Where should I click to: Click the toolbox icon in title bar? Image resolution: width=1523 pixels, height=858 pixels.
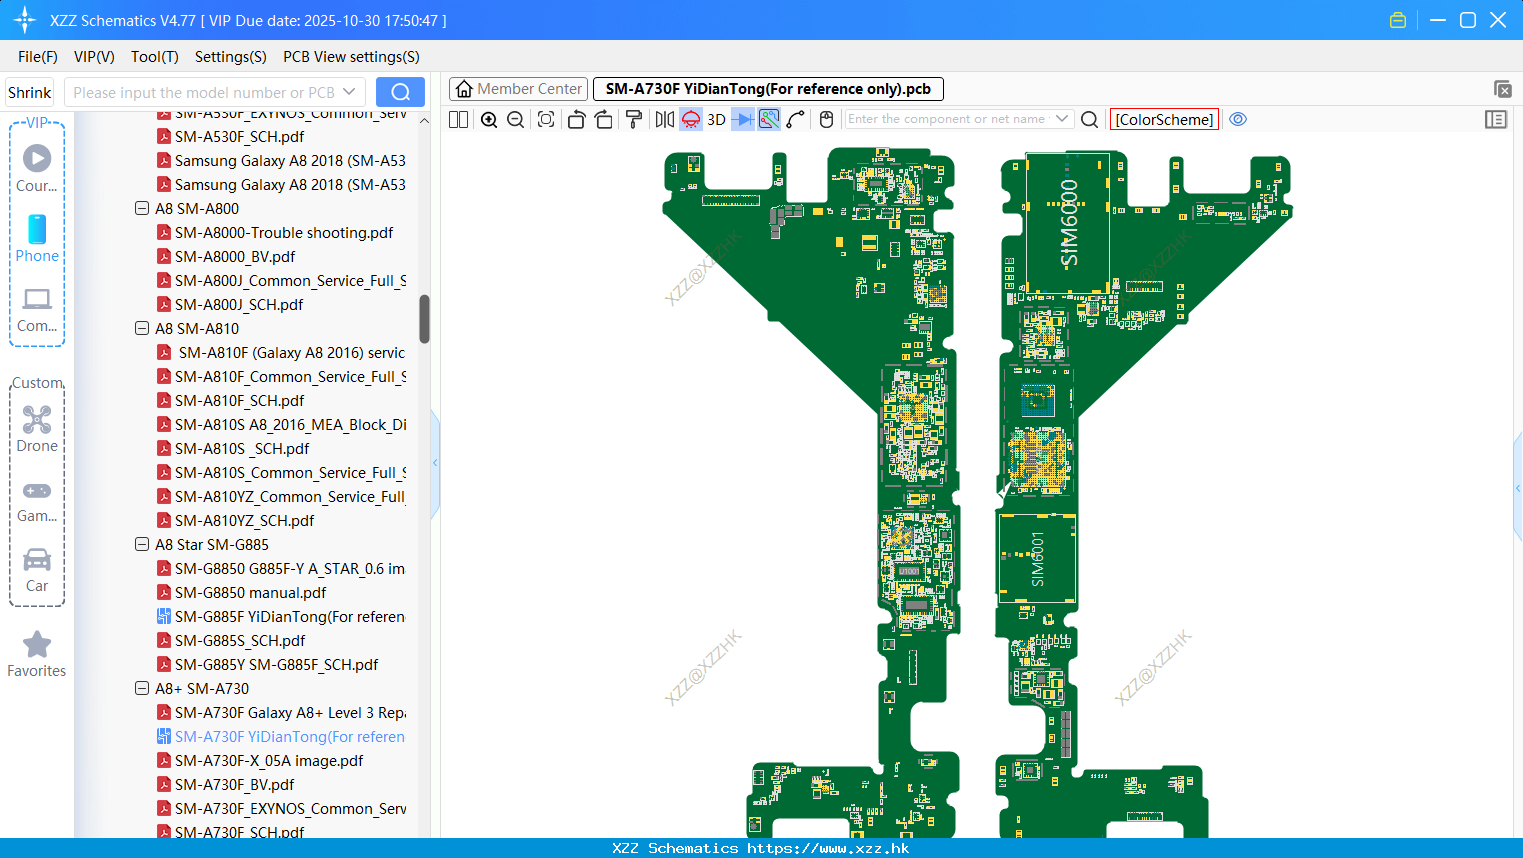pyautogui.click(x=1398, y=20)
